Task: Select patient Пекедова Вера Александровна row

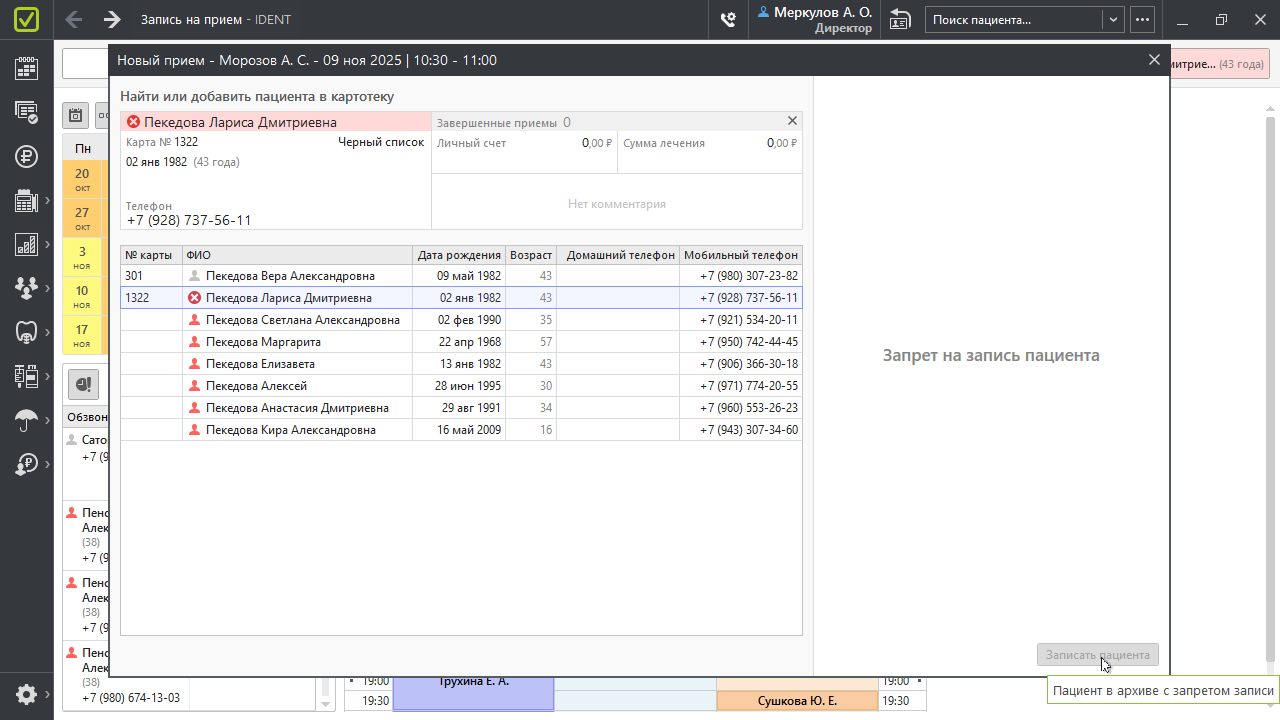Action: coord(290,276)
